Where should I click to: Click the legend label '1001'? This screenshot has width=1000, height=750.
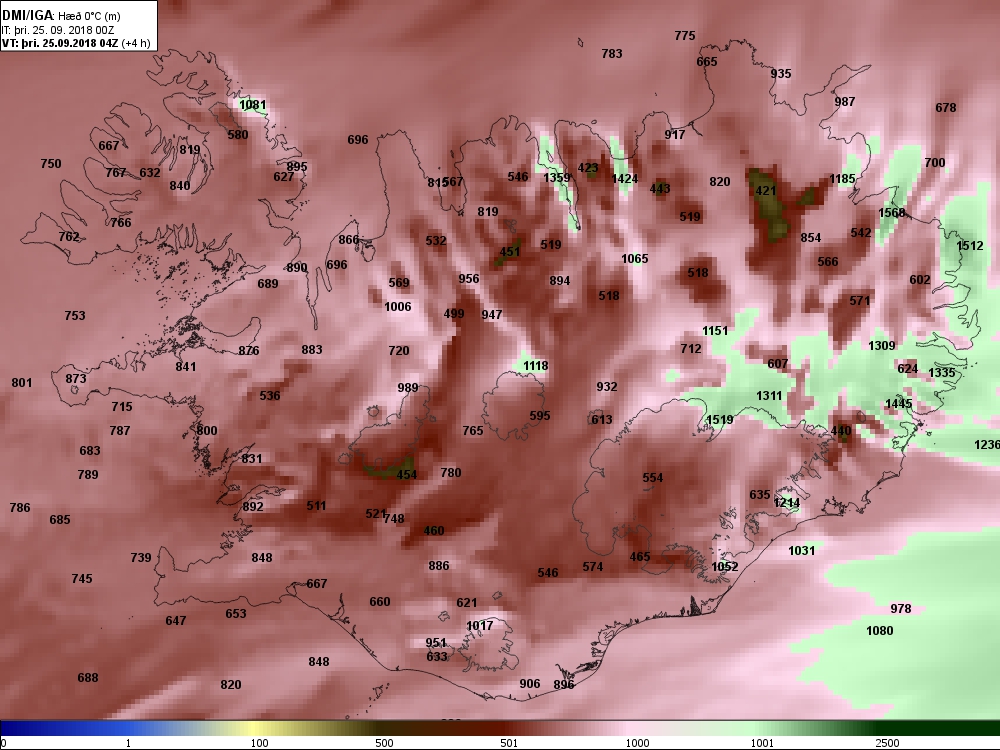[x=762, y=743]
